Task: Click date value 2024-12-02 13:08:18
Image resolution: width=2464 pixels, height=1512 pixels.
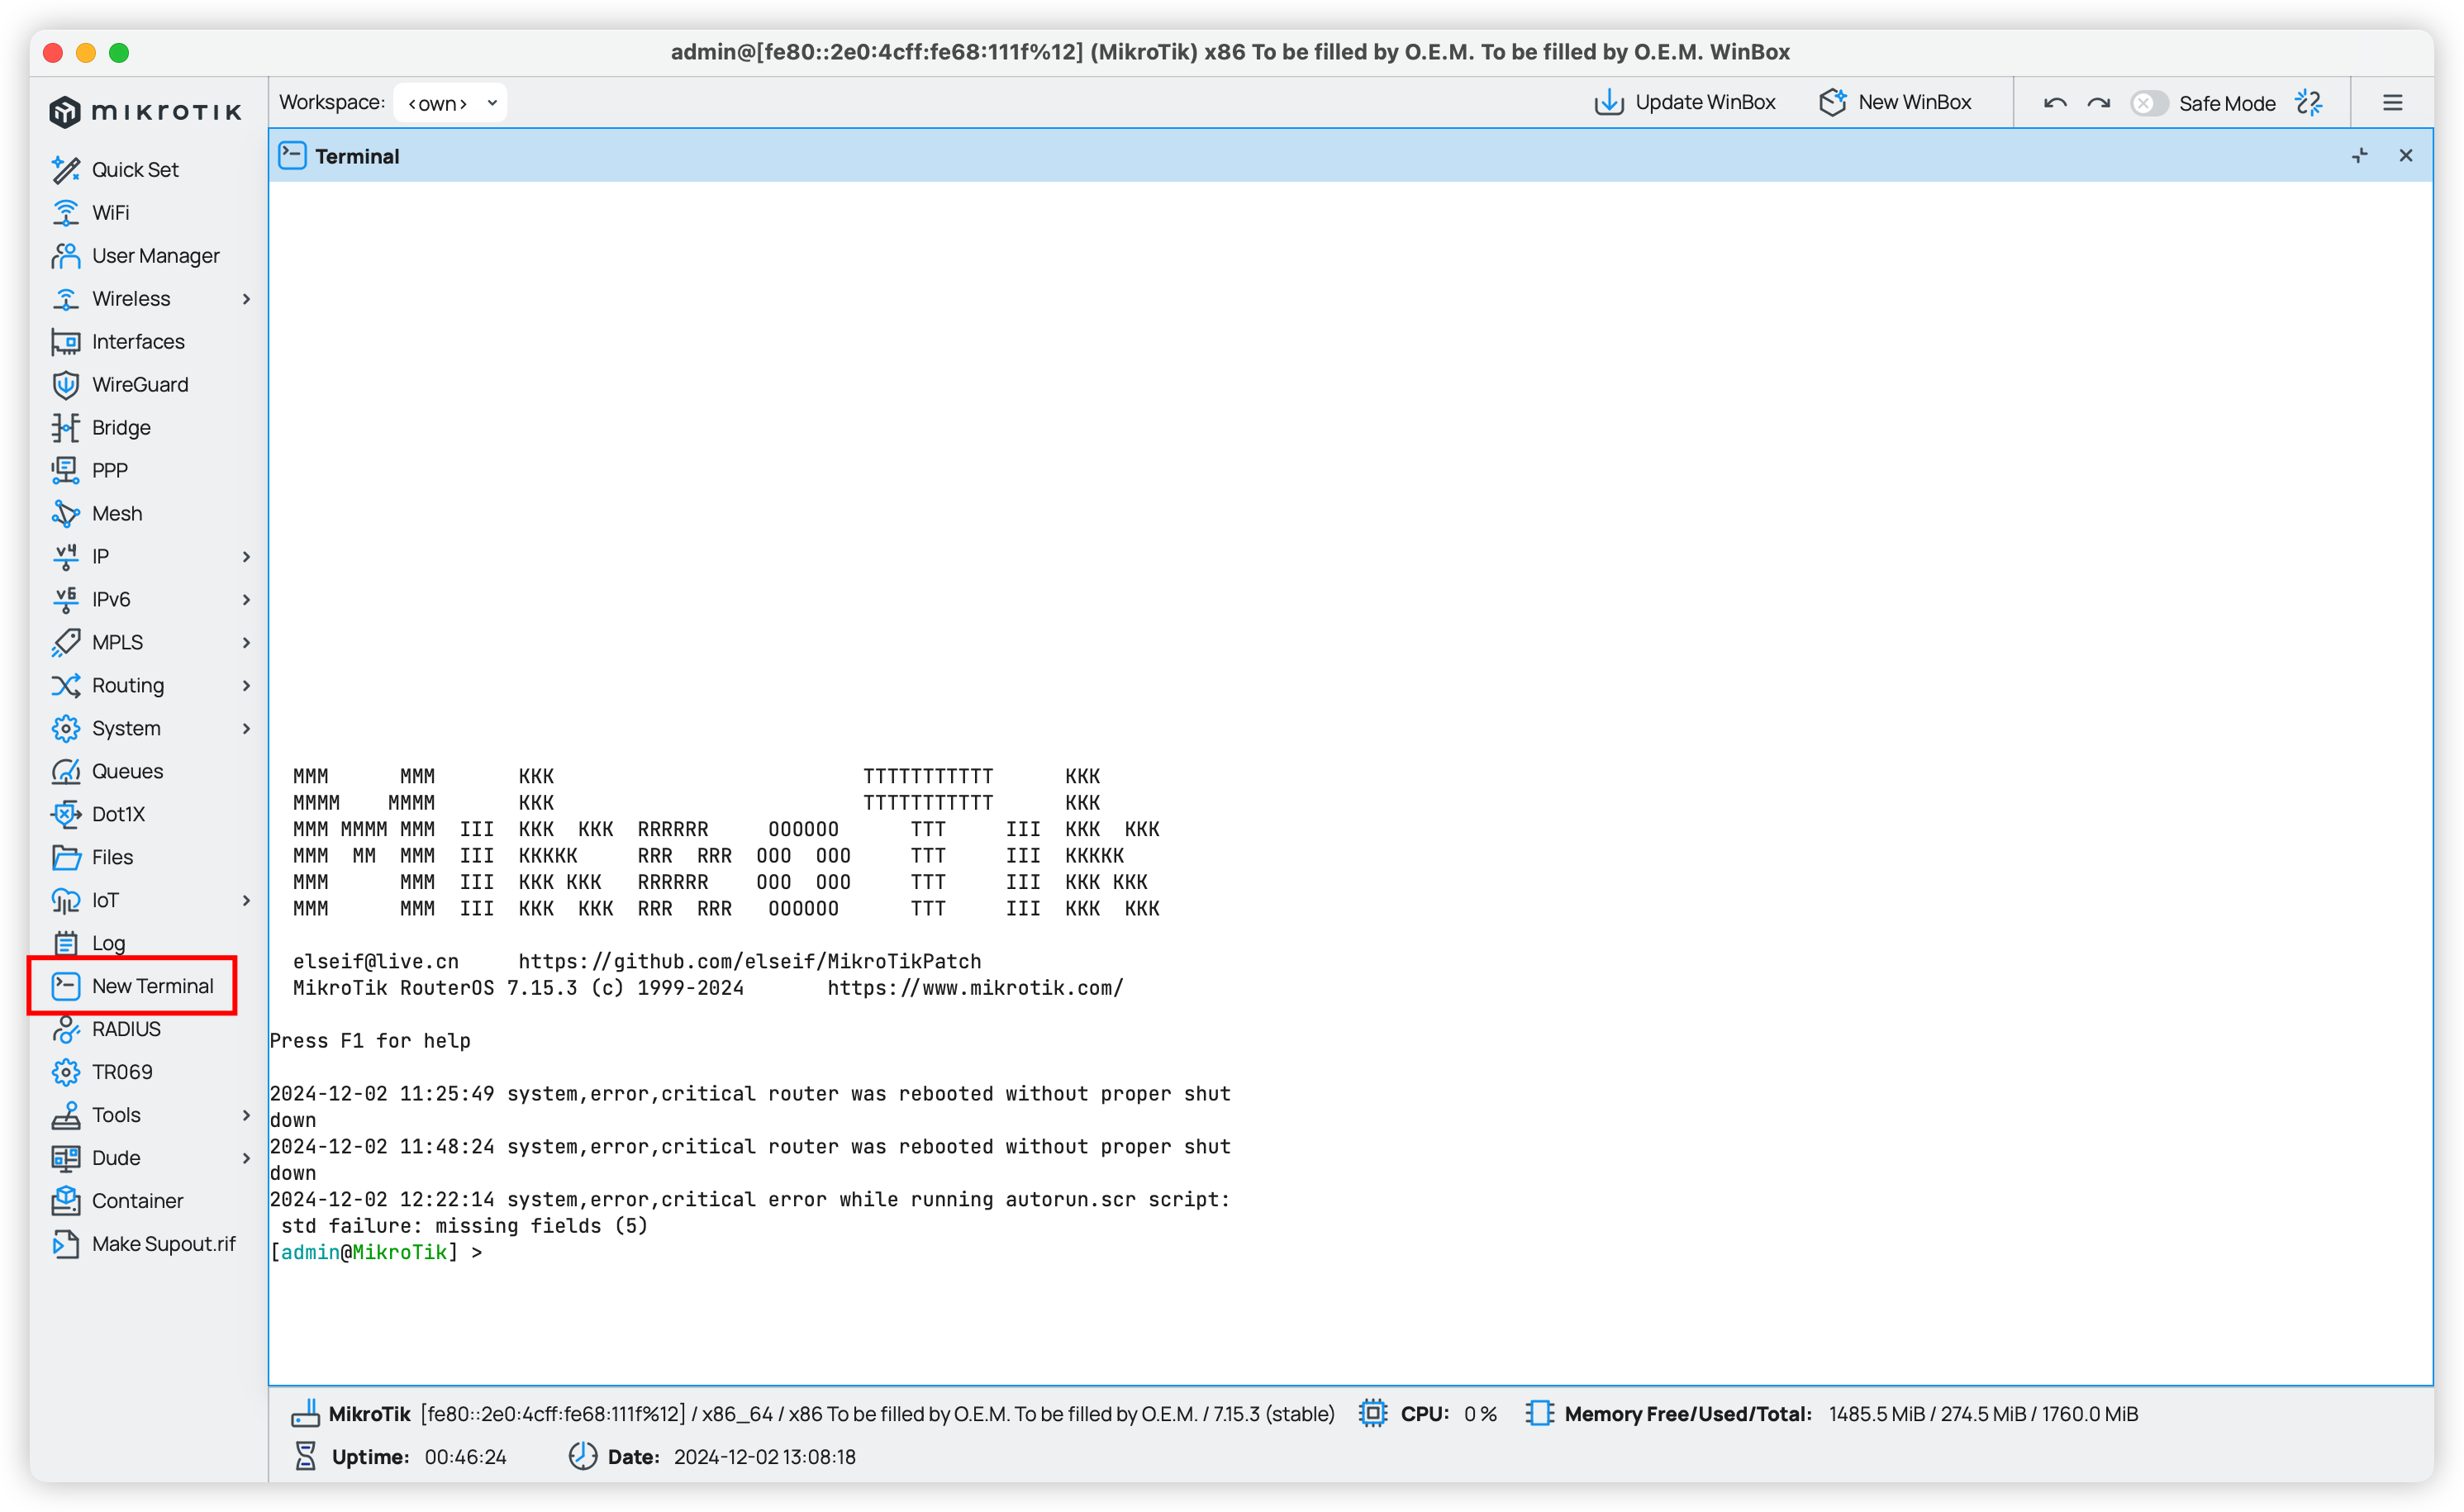Action: 764,1457
